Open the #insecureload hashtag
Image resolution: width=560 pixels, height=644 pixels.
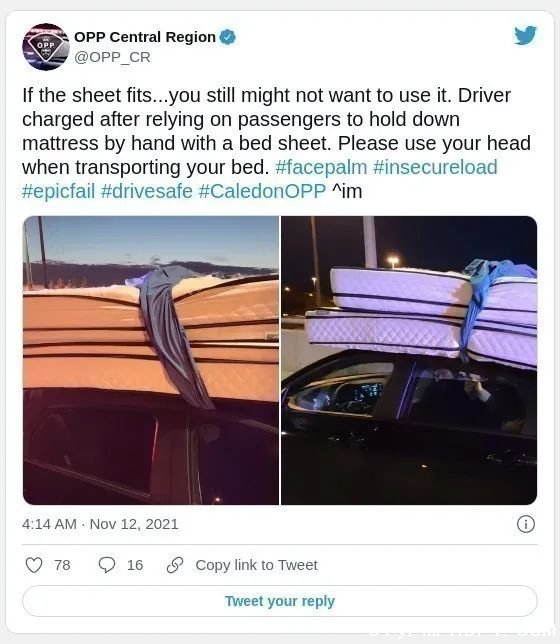point(435,167)
